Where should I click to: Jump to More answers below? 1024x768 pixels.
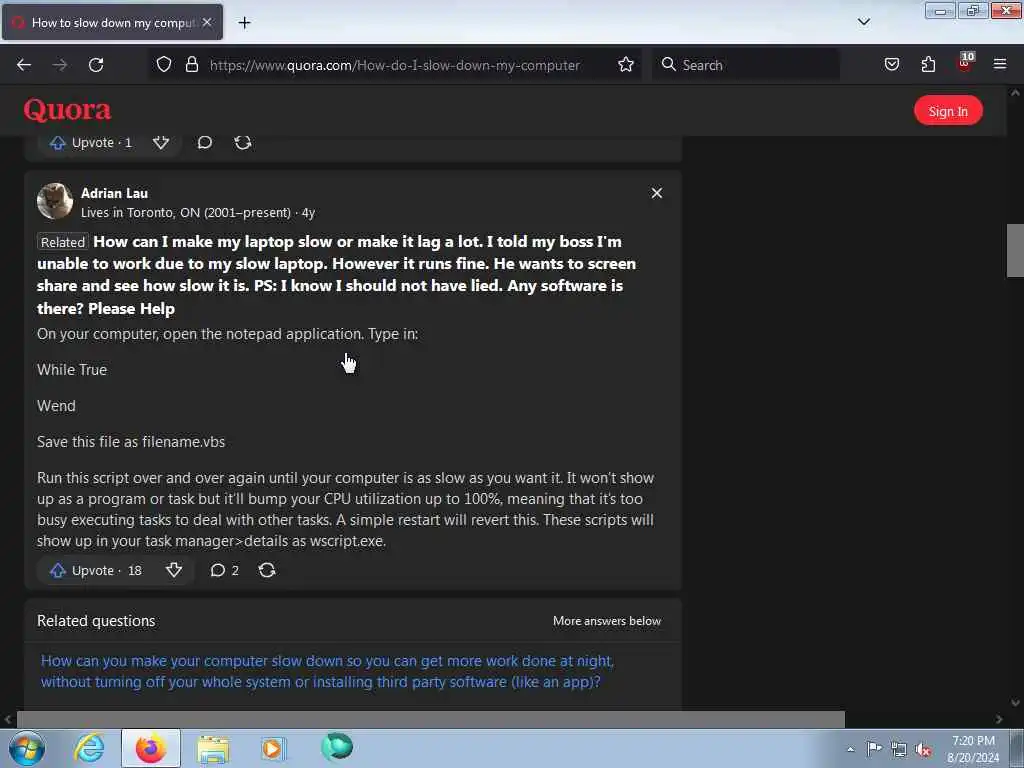click(607, 621)
